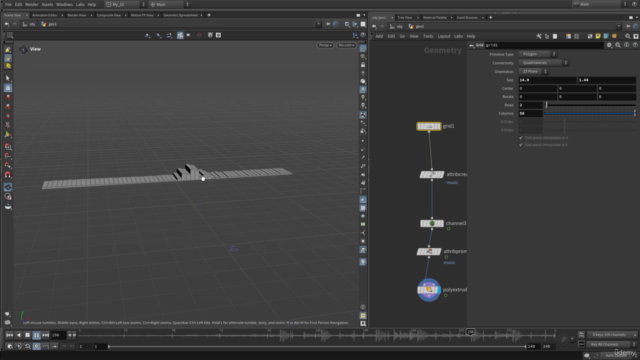Open the Material Palette tab
This screenshot has width=640, height=360.
[x=435, y=18]
